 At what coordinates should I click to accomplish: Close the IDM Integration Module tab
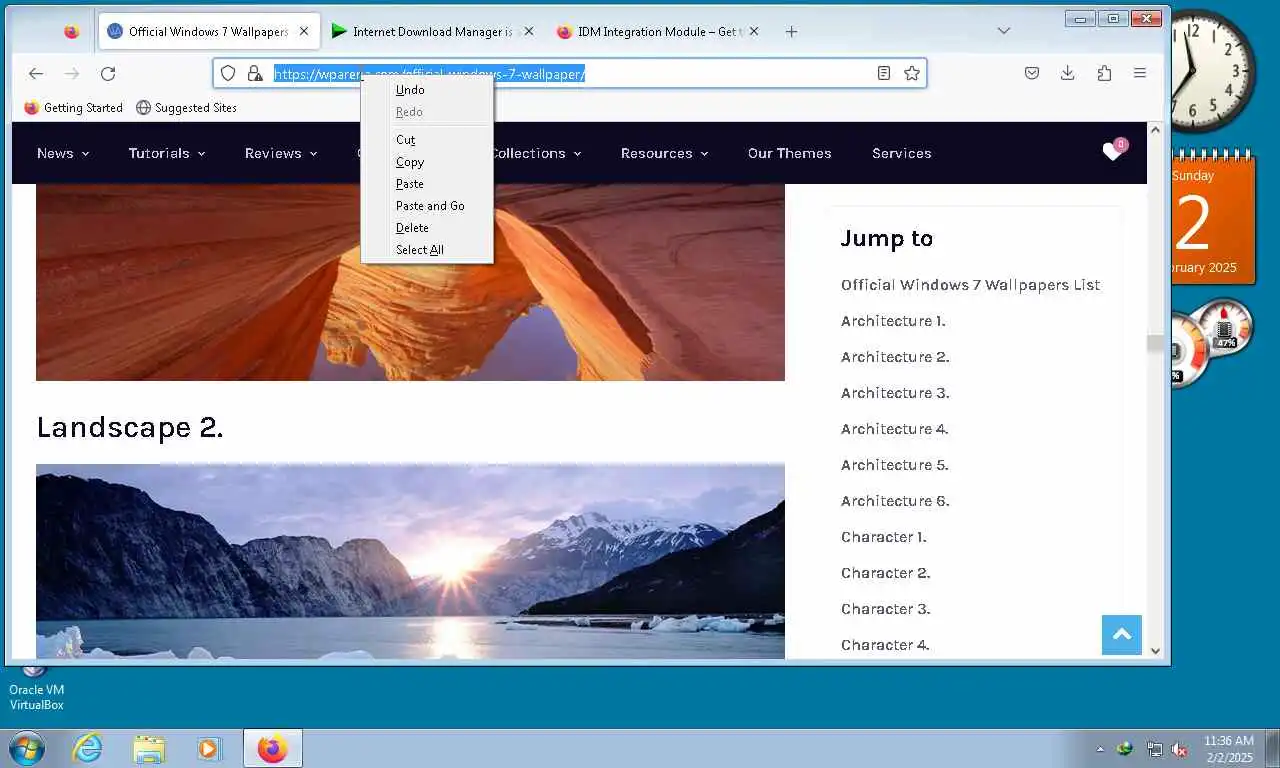[754, 31]
